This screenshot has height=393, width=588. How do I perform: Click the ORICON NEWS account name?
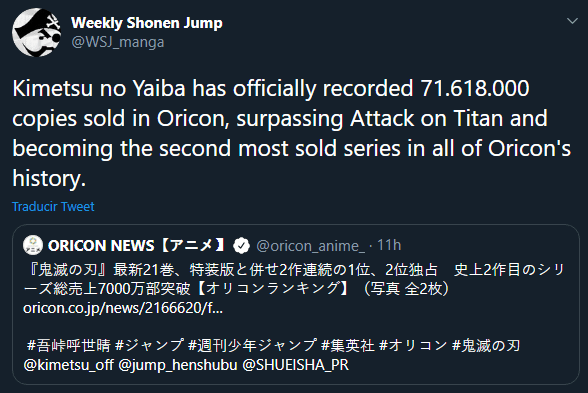coord(136,245)
